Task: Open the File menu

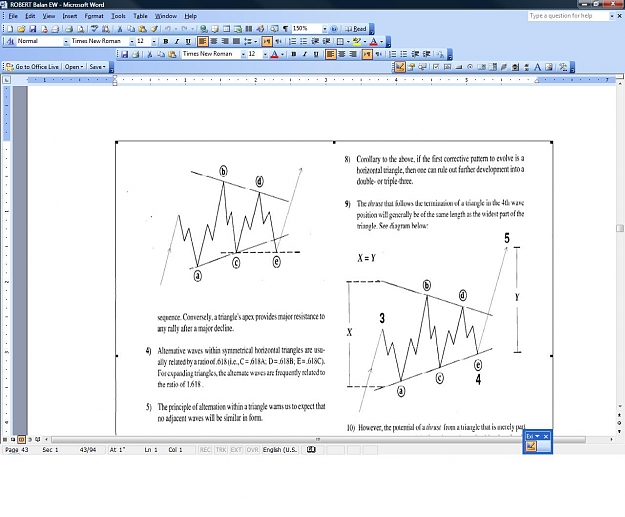Action: tap(13, 16)
